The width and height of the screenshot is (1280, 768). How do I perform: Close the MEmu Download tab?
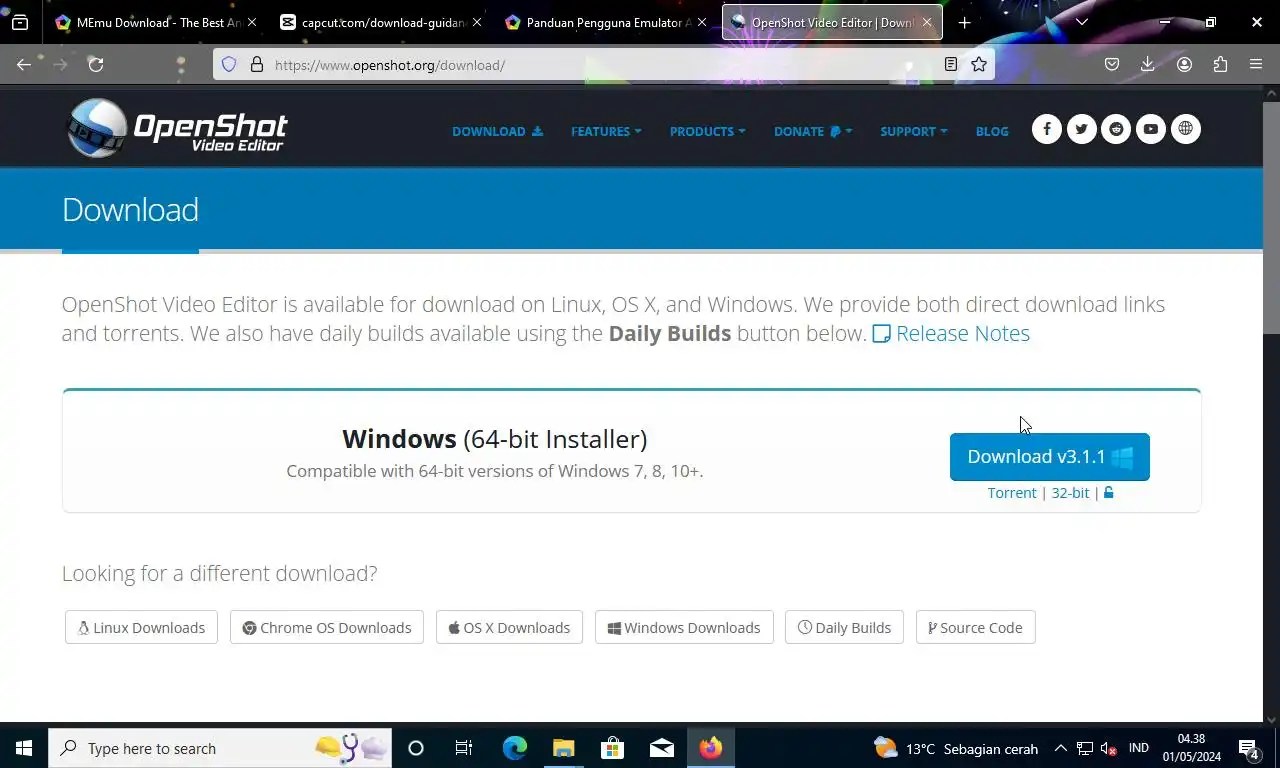point(251,22)
